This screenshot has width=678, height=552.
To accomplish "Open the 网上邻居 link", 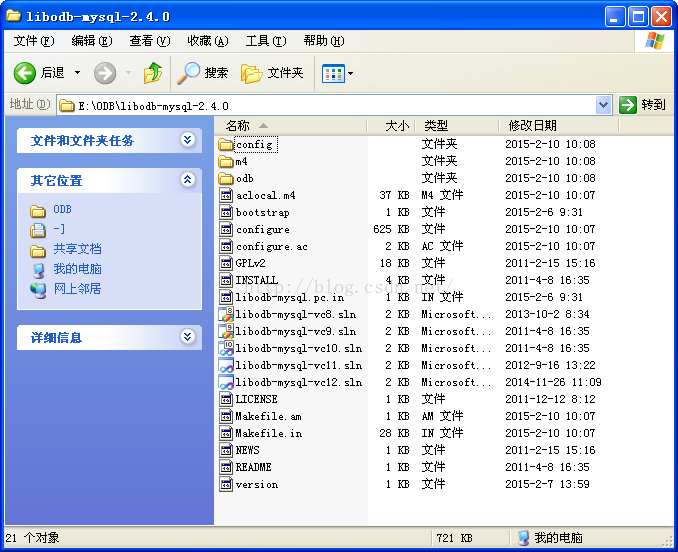I will [77, 289].
